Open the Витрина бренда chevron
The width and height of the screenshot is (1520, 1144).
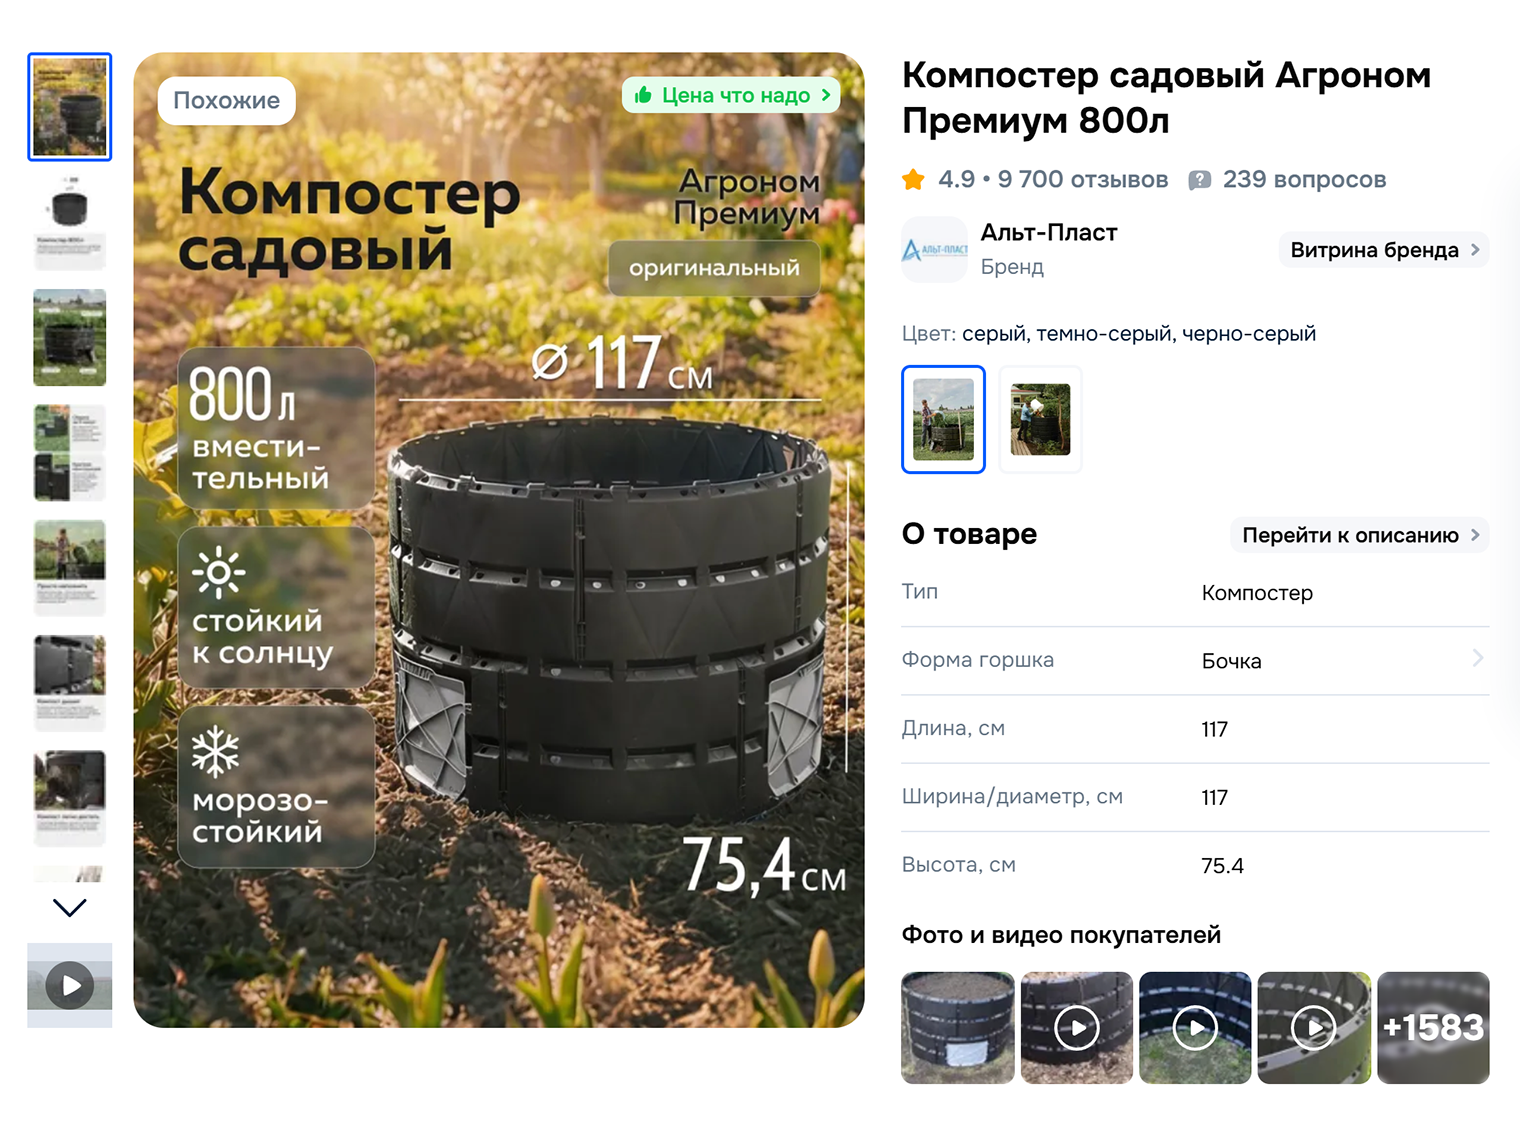tap(1475, 250)
